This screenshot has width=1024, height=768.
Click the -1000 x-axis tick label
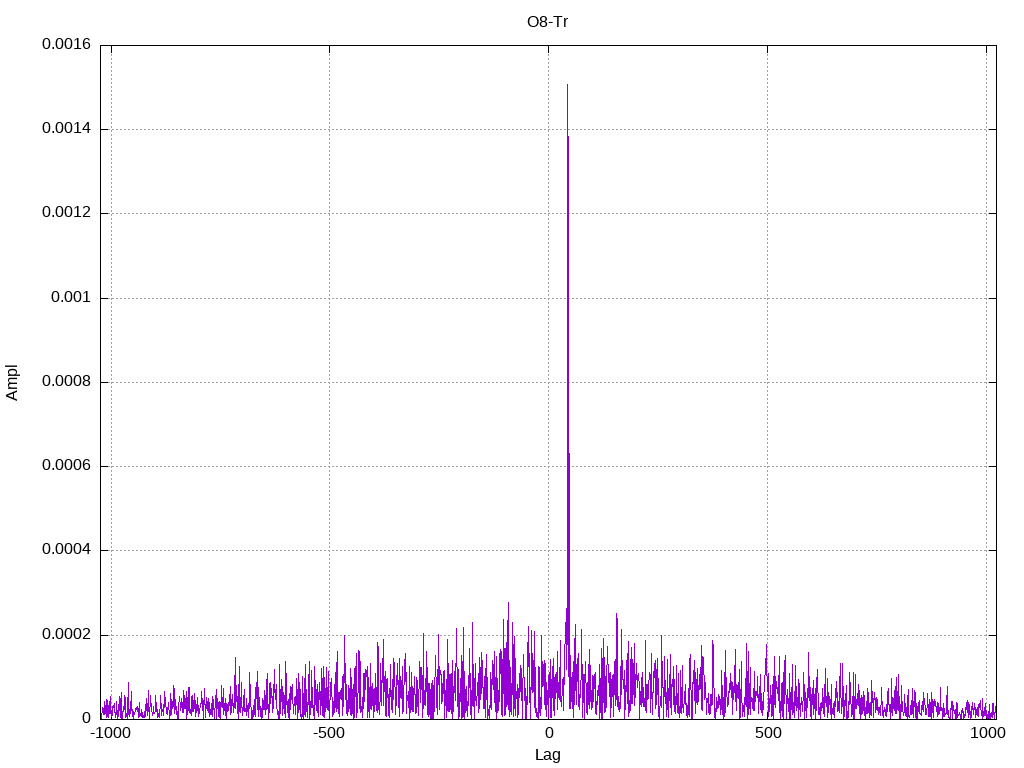coord(111,734)
